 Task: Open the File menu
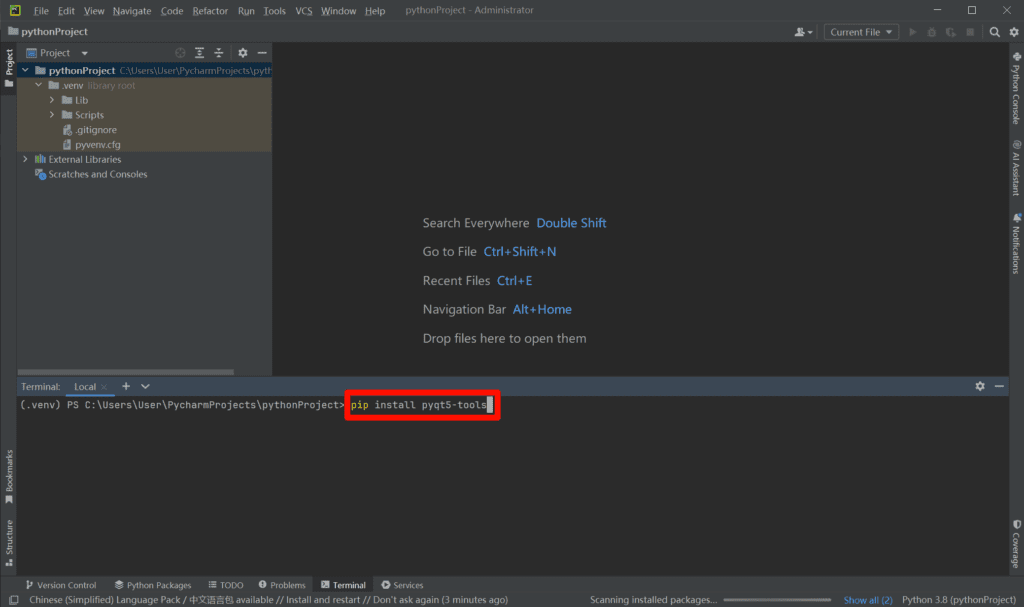click(x=41, y=10)
